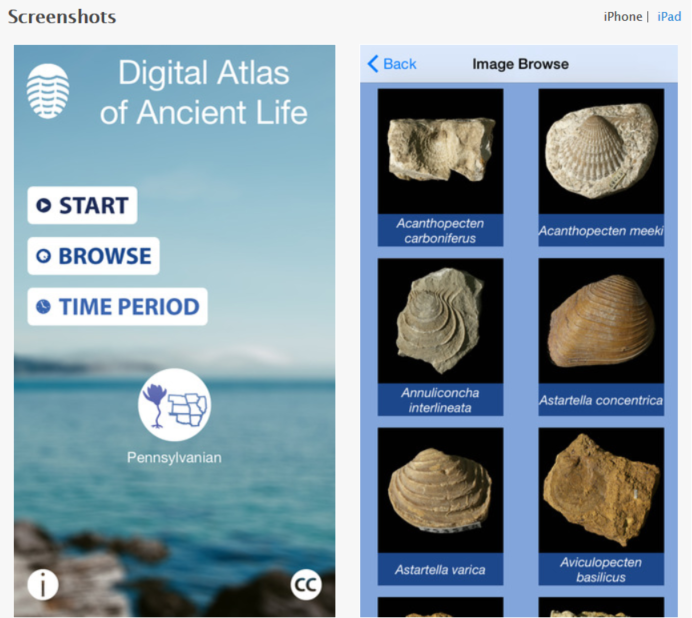Screen dimensions: 692x618
Task: Open Astartella varica fossil image
Action: (x=440, y=490)
